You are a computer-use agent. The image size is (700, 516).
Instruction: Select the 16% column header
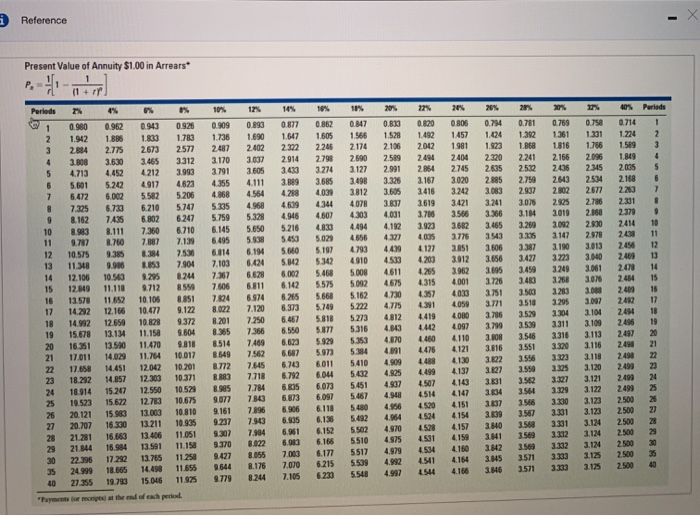coord(323,109)
